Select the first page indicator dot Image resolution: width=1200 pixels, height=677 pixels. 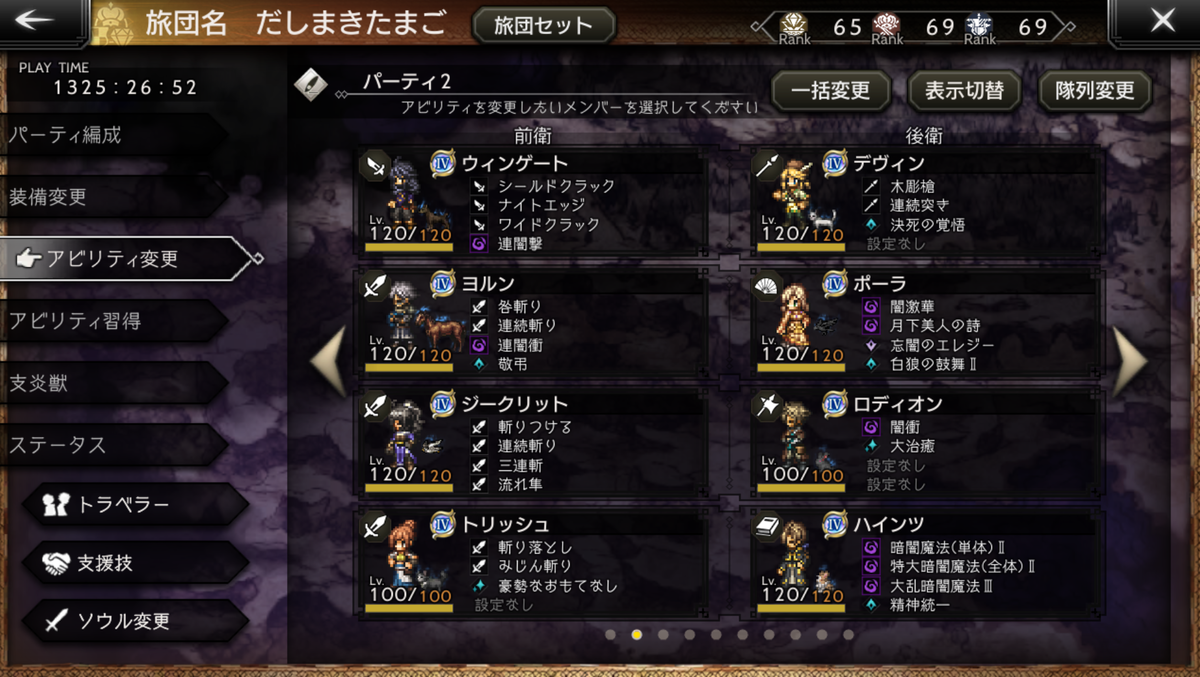(609, 634)
